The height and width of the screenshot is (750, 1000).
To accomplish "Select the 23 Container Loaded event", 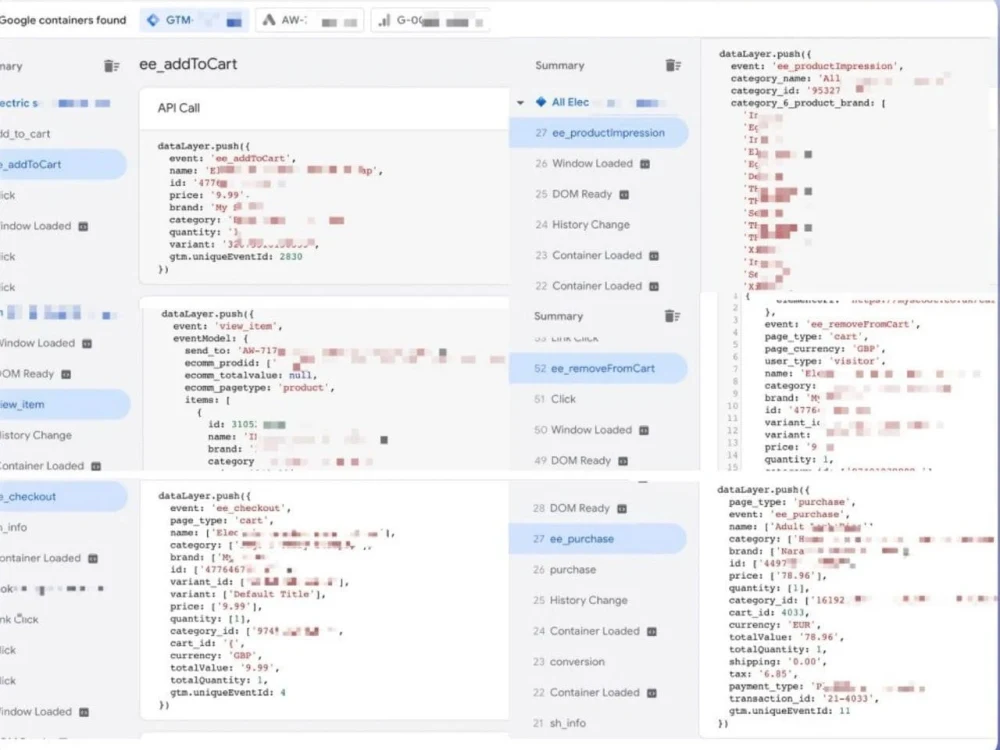I will (x=599, y=255).
